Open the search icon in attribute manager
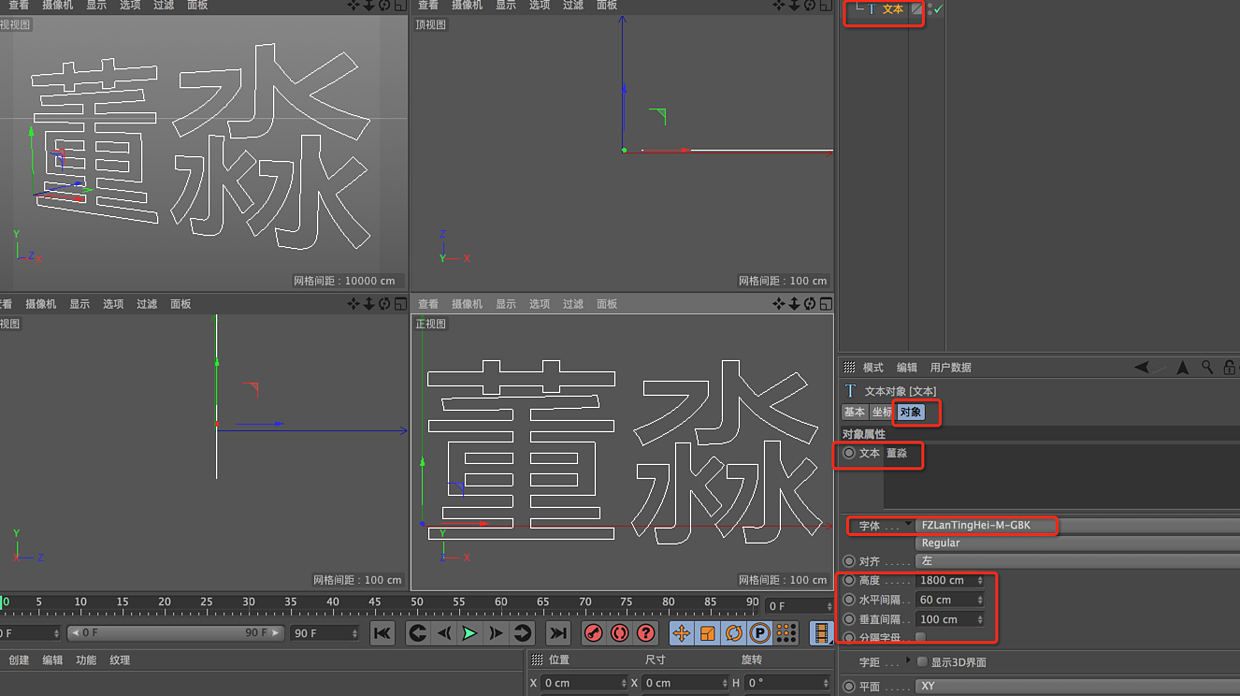The width and height of the screenshot is (1240, 696). (1207, 366)
